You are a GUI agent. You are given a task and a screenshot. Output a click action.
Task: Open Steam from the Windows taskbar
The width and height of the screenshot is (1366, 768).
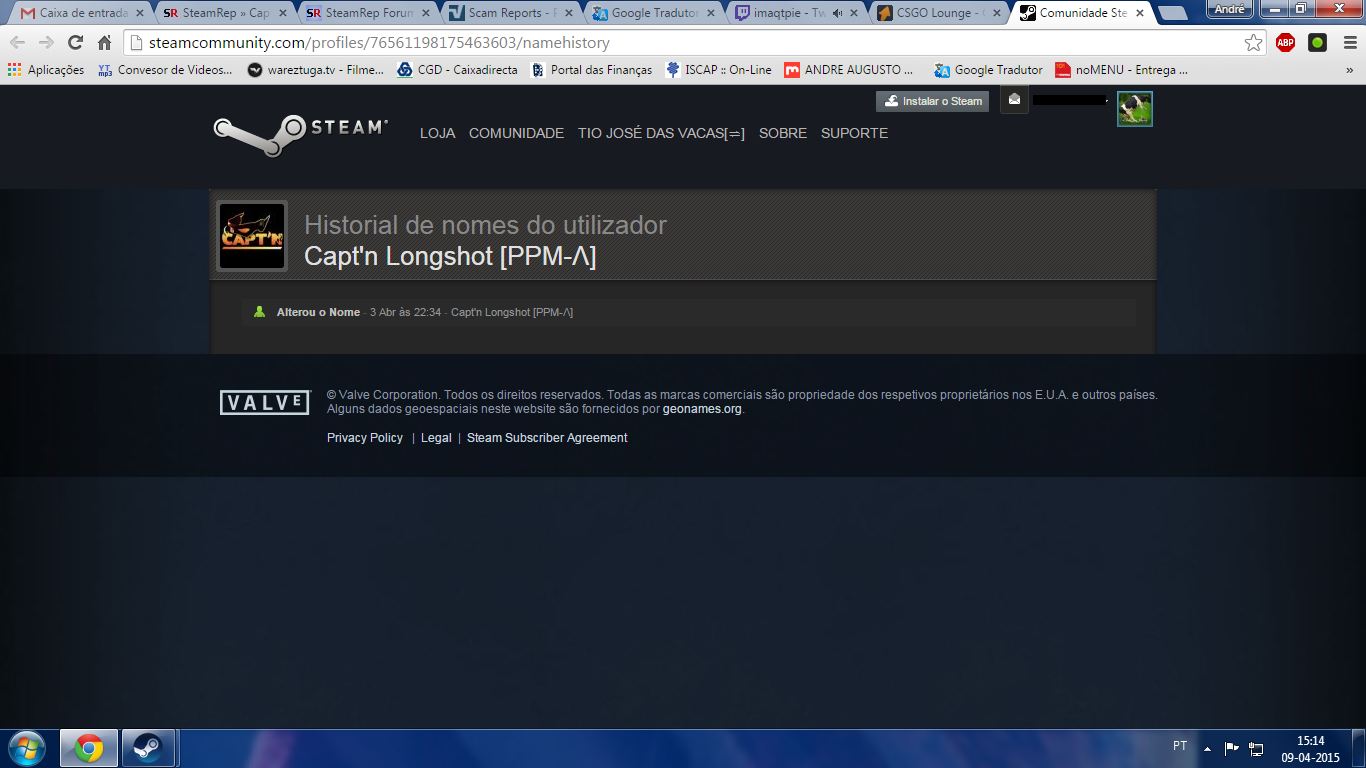(149, 748)
